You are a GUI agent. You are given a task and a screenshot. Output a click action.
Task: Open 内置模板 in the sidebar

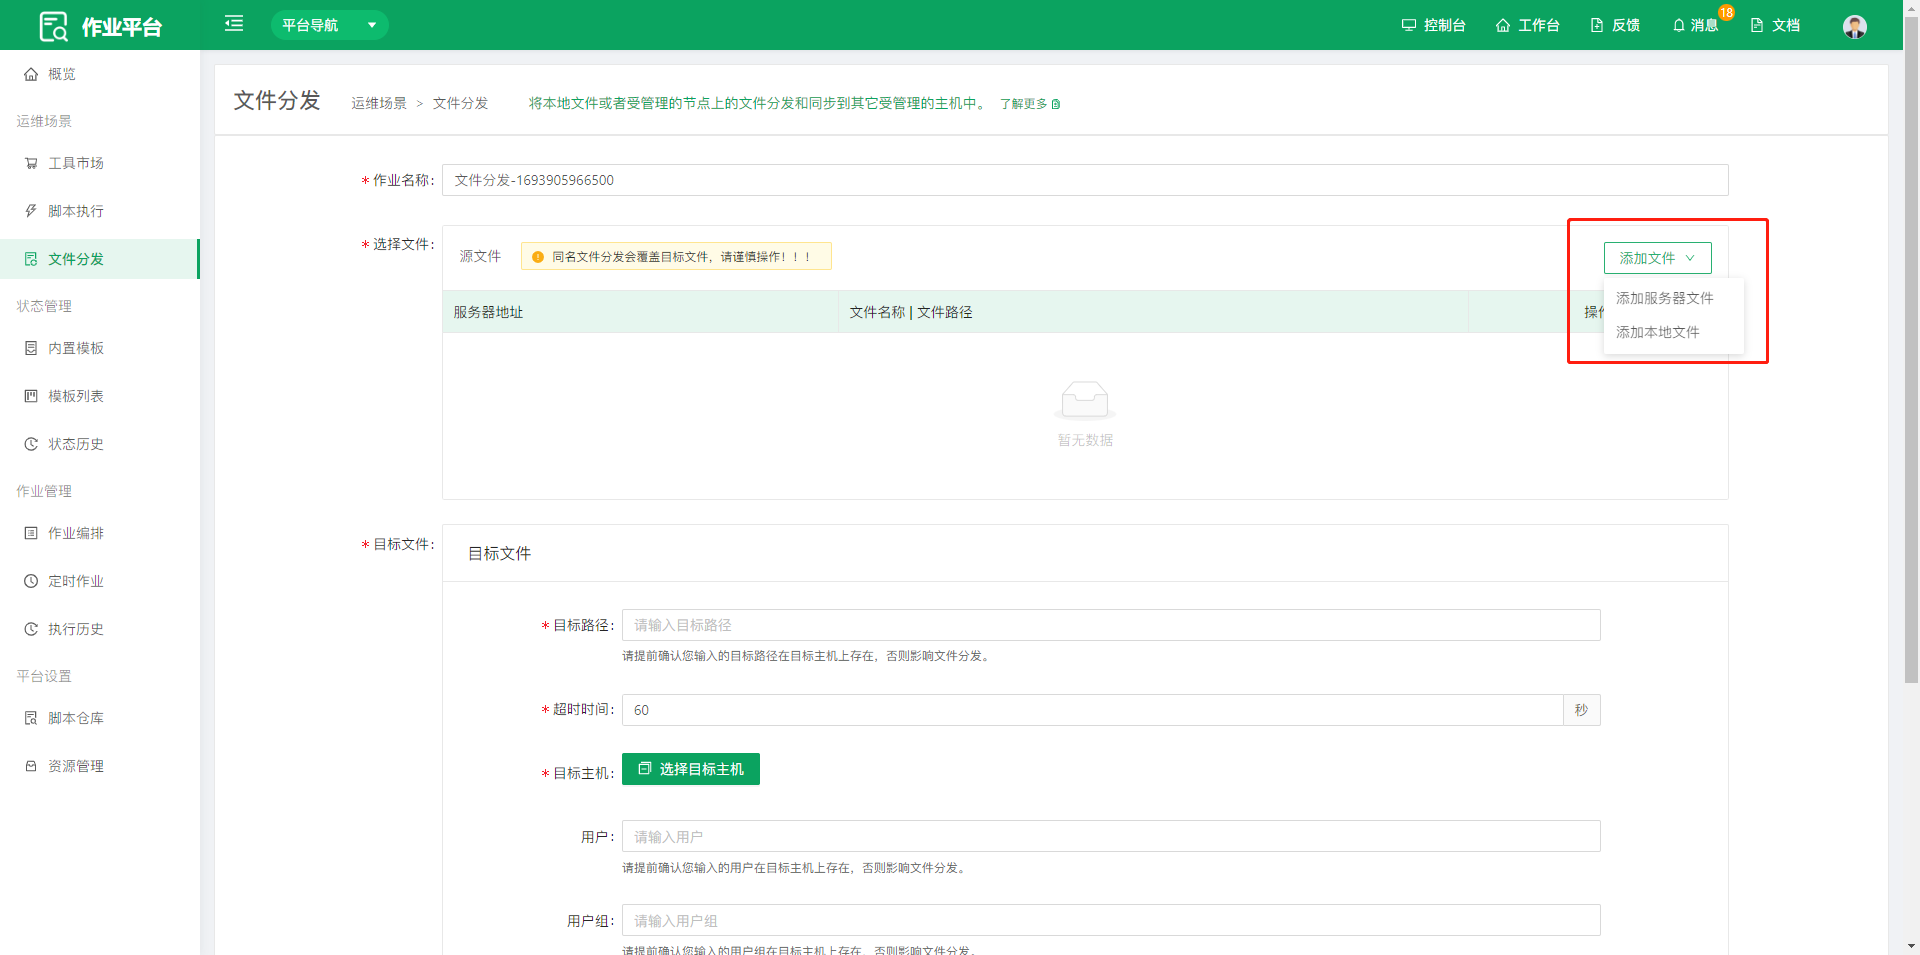click(x=100, y=348)
